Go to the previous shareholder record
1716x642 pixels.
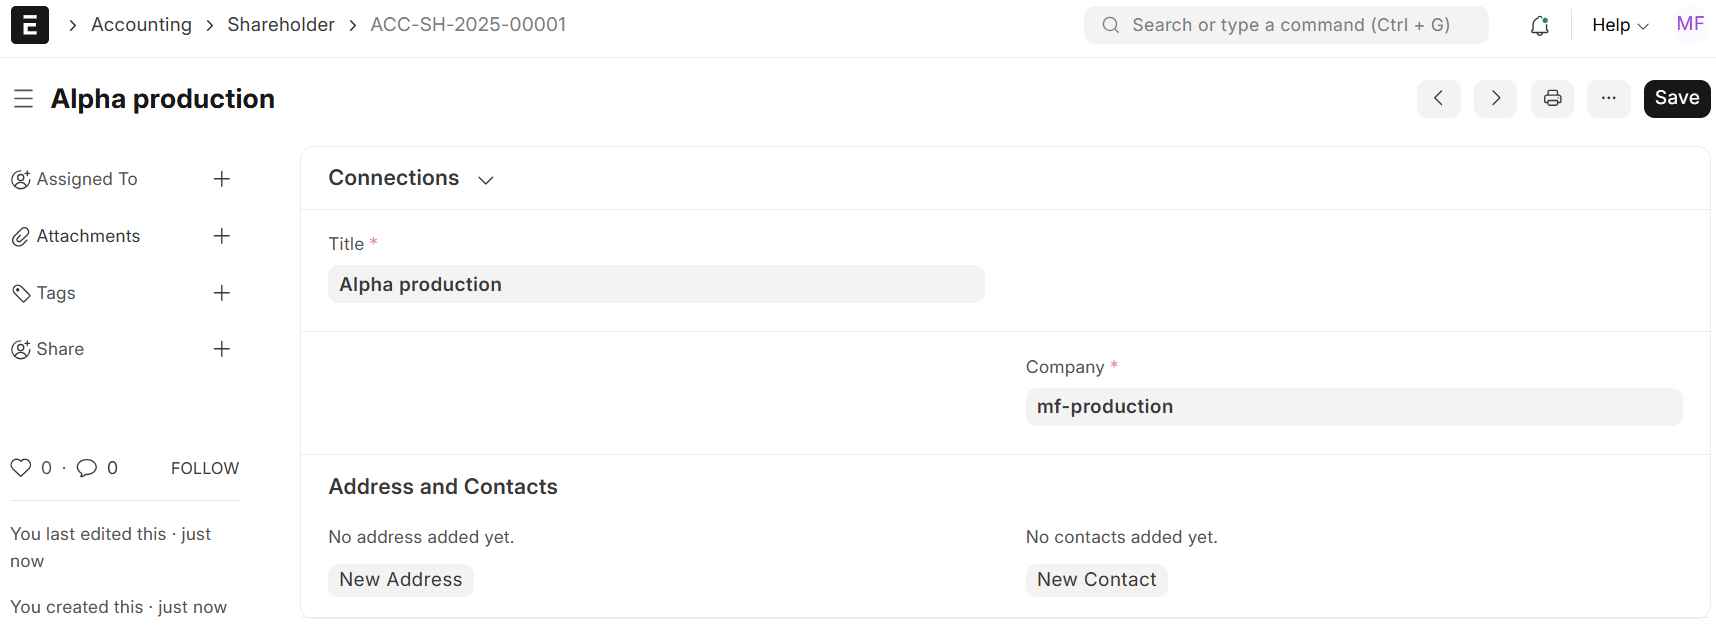(x=1439, y=98)
